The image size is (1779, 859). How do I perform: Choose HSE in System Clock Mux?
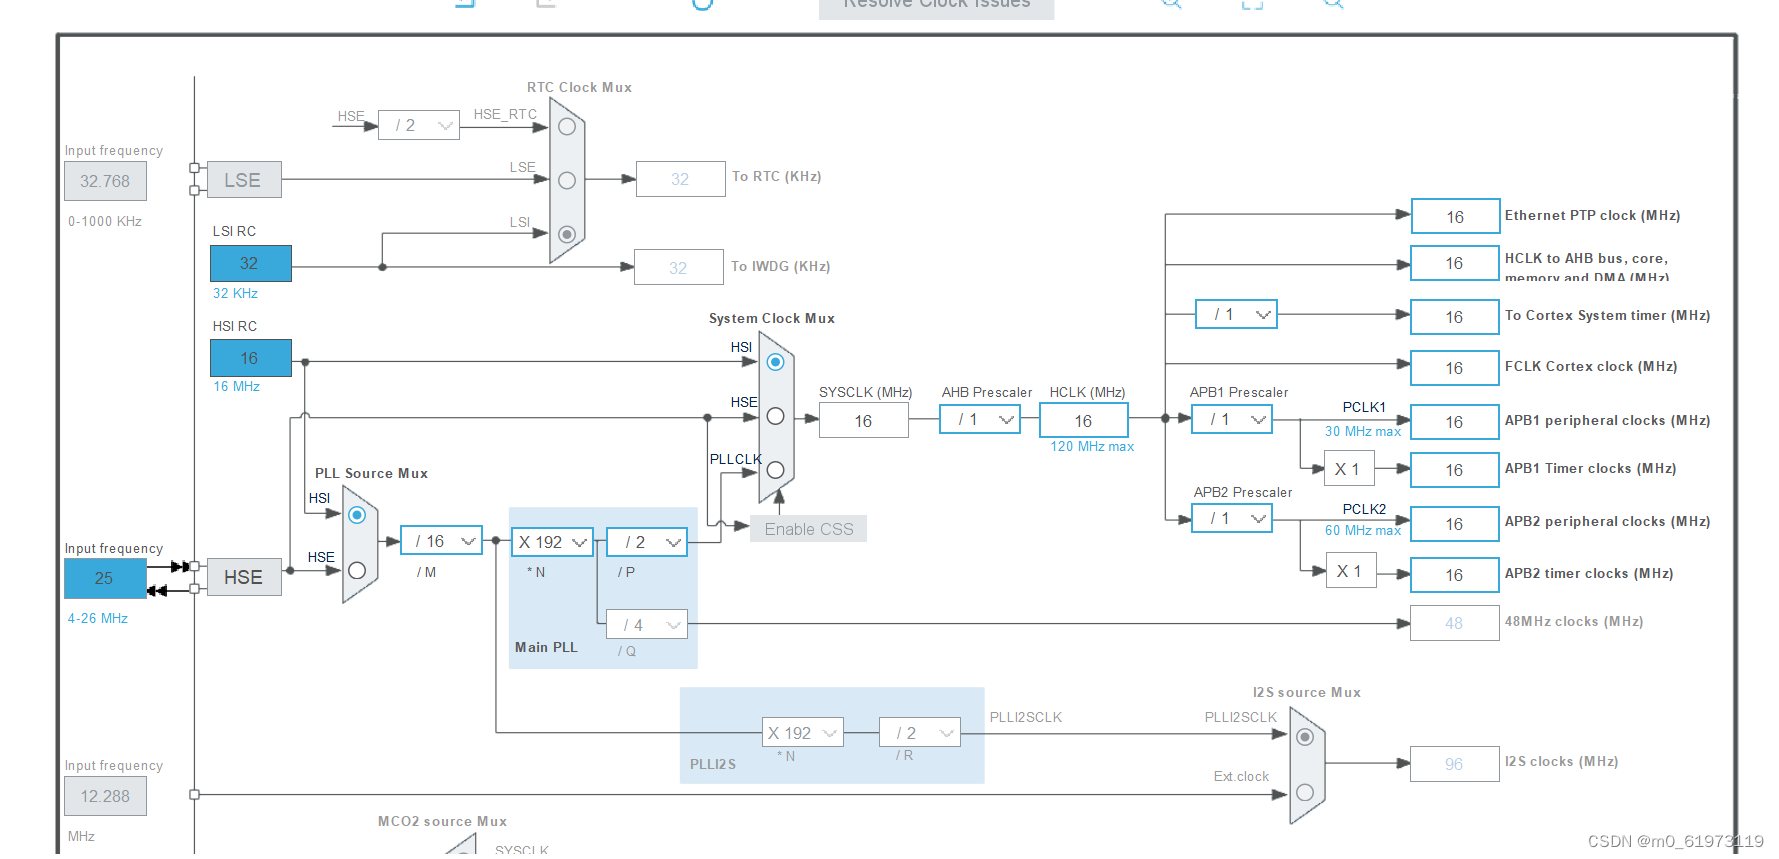coord(775,416)
